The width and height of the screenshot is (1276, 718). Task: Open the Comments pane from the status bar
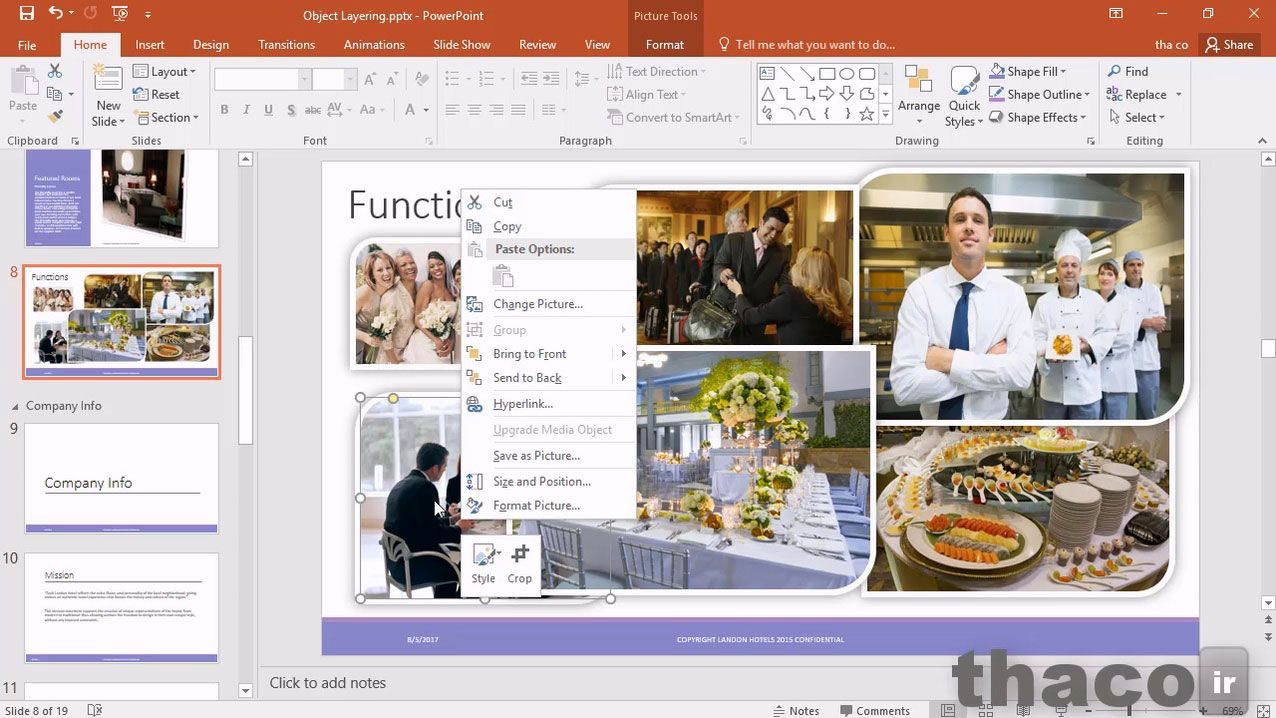(875, 710)
